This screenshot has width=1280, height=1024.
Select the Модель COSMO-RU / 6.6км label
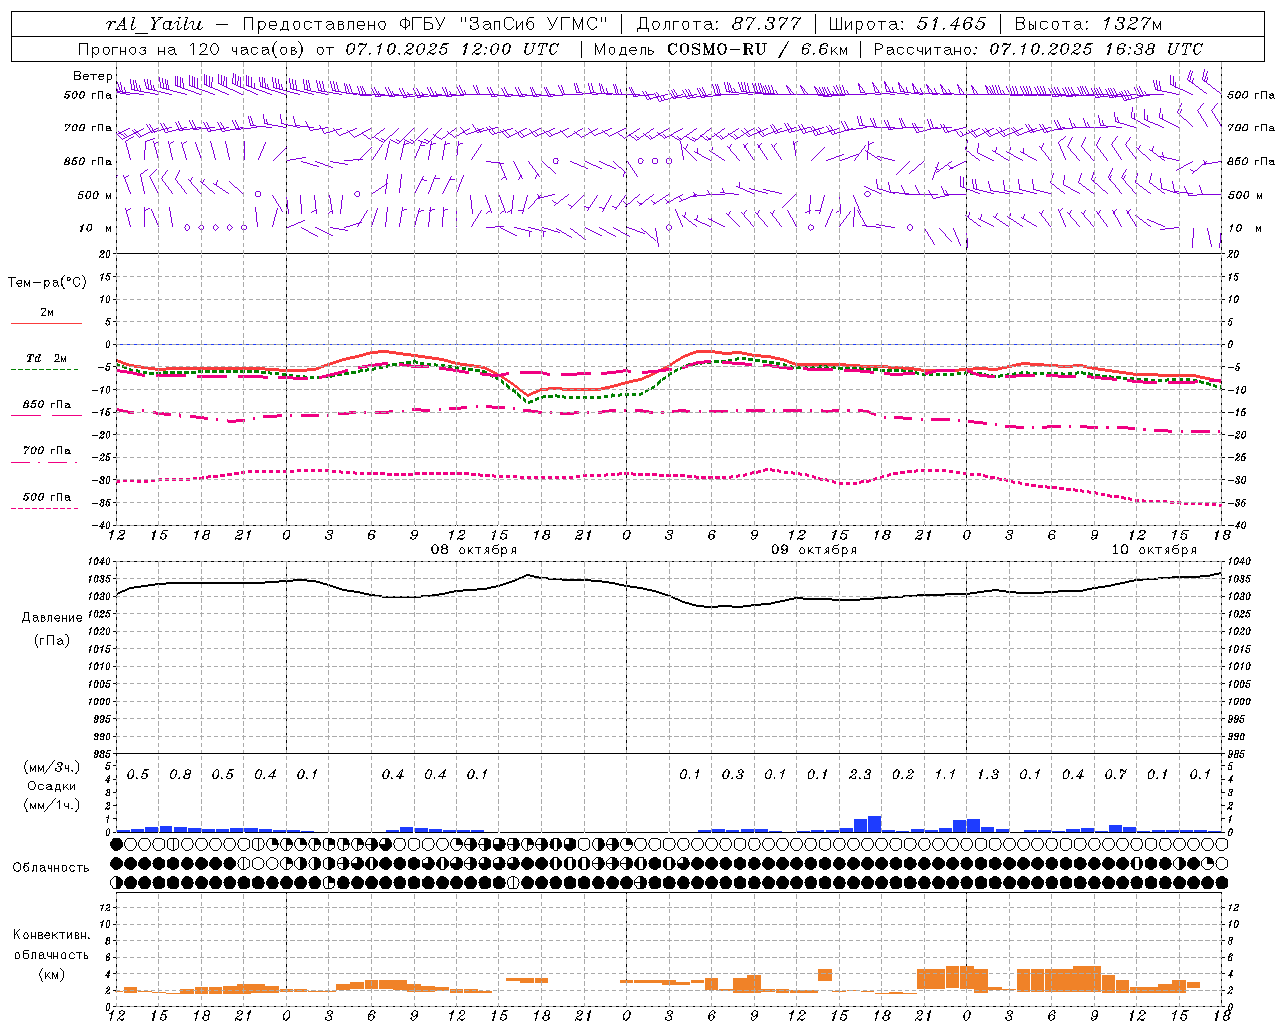720,49
